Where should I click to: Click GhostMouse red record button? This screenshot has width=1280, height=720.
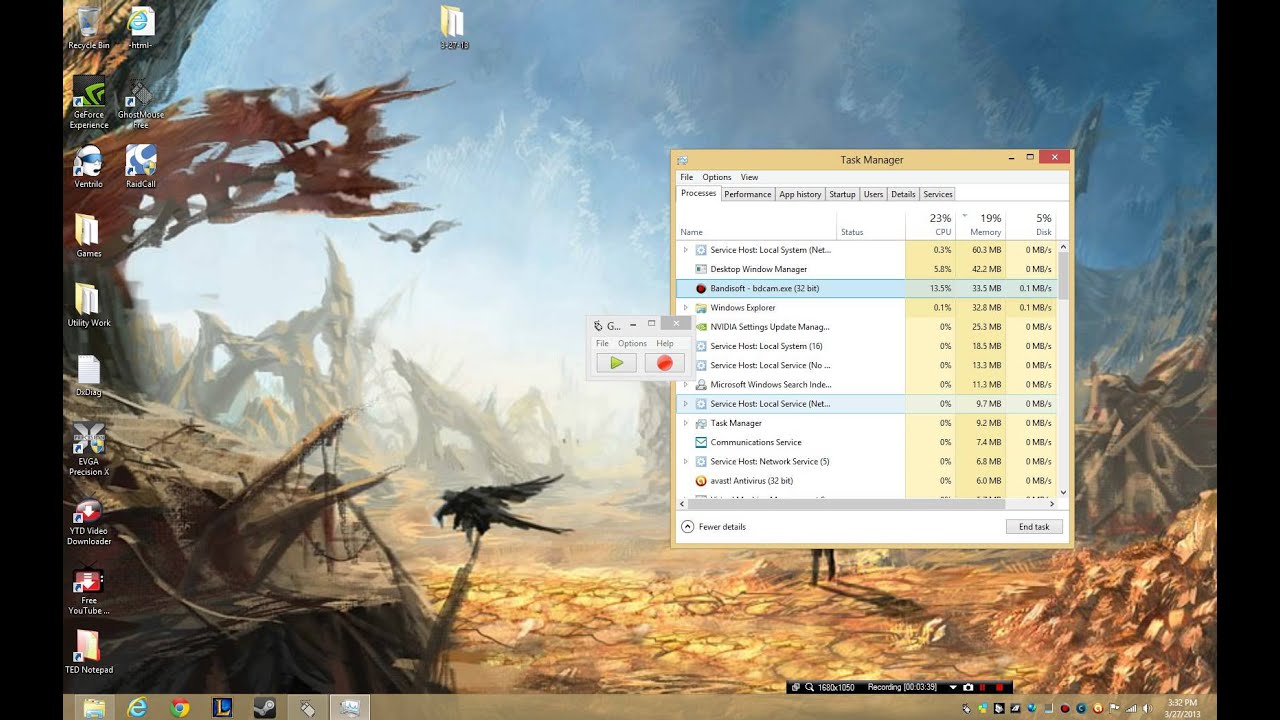664,363
